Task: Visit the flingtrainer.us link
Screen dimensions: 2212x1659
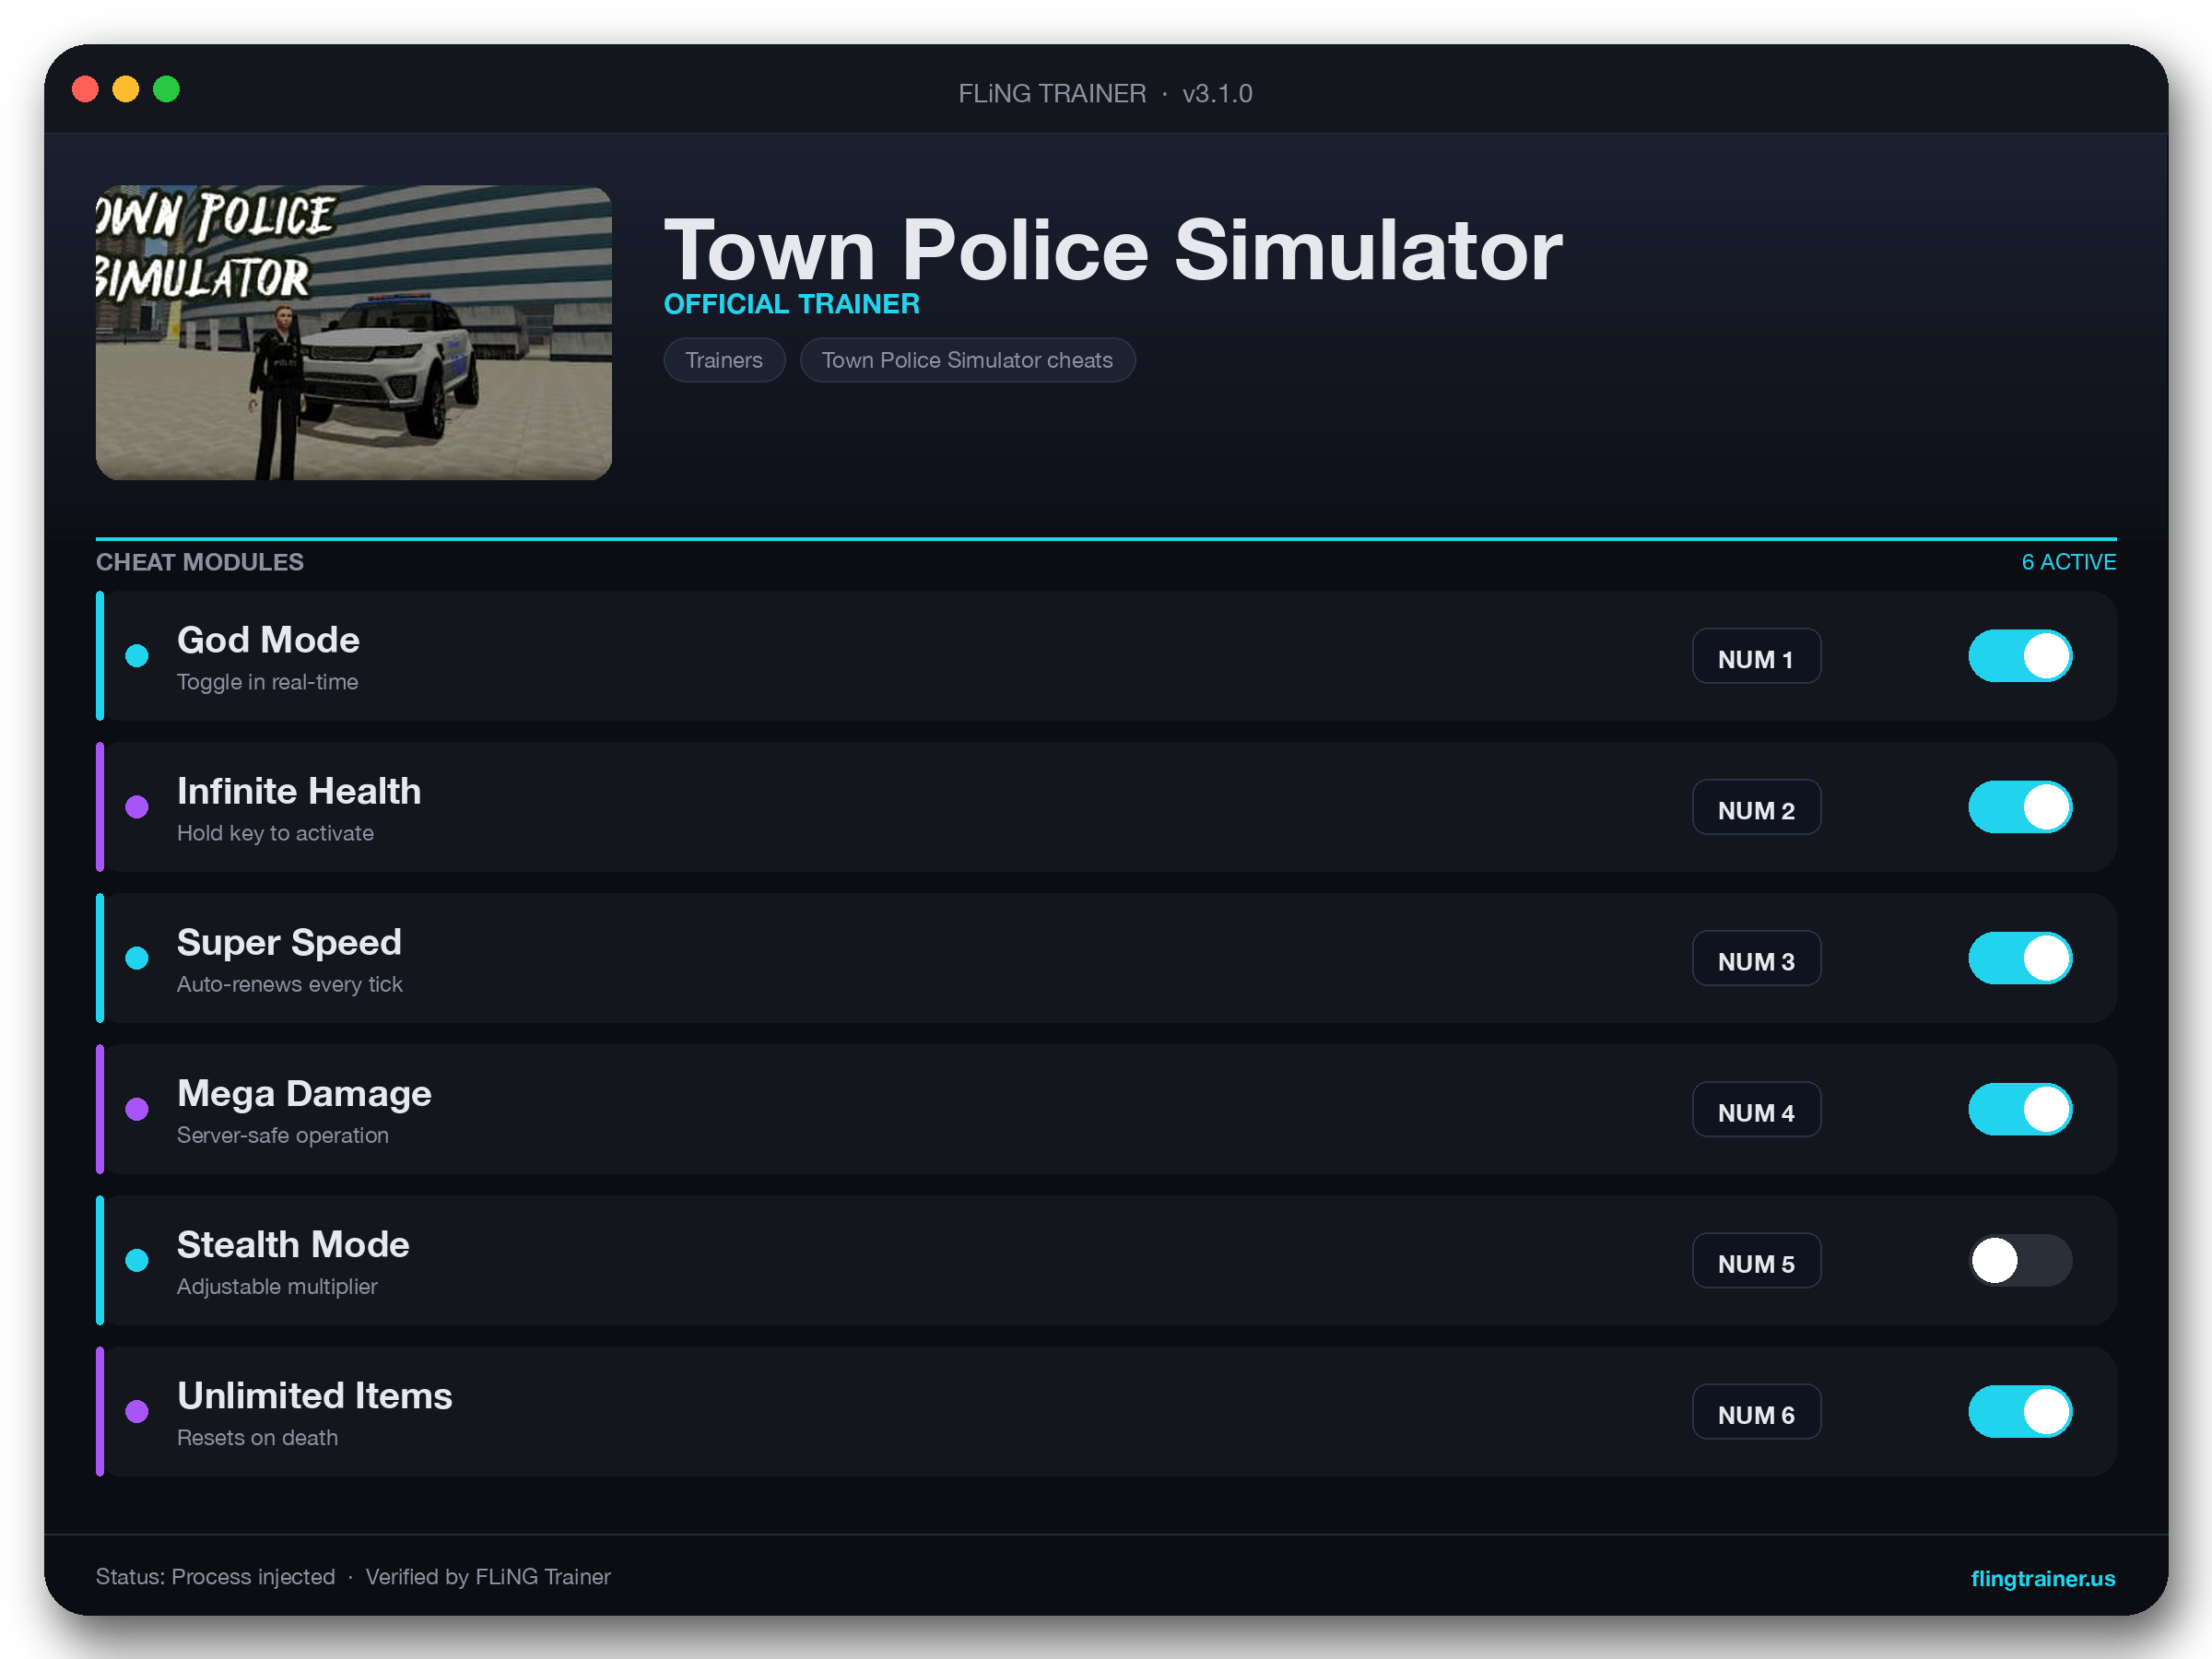Action: (2042, 1578)
